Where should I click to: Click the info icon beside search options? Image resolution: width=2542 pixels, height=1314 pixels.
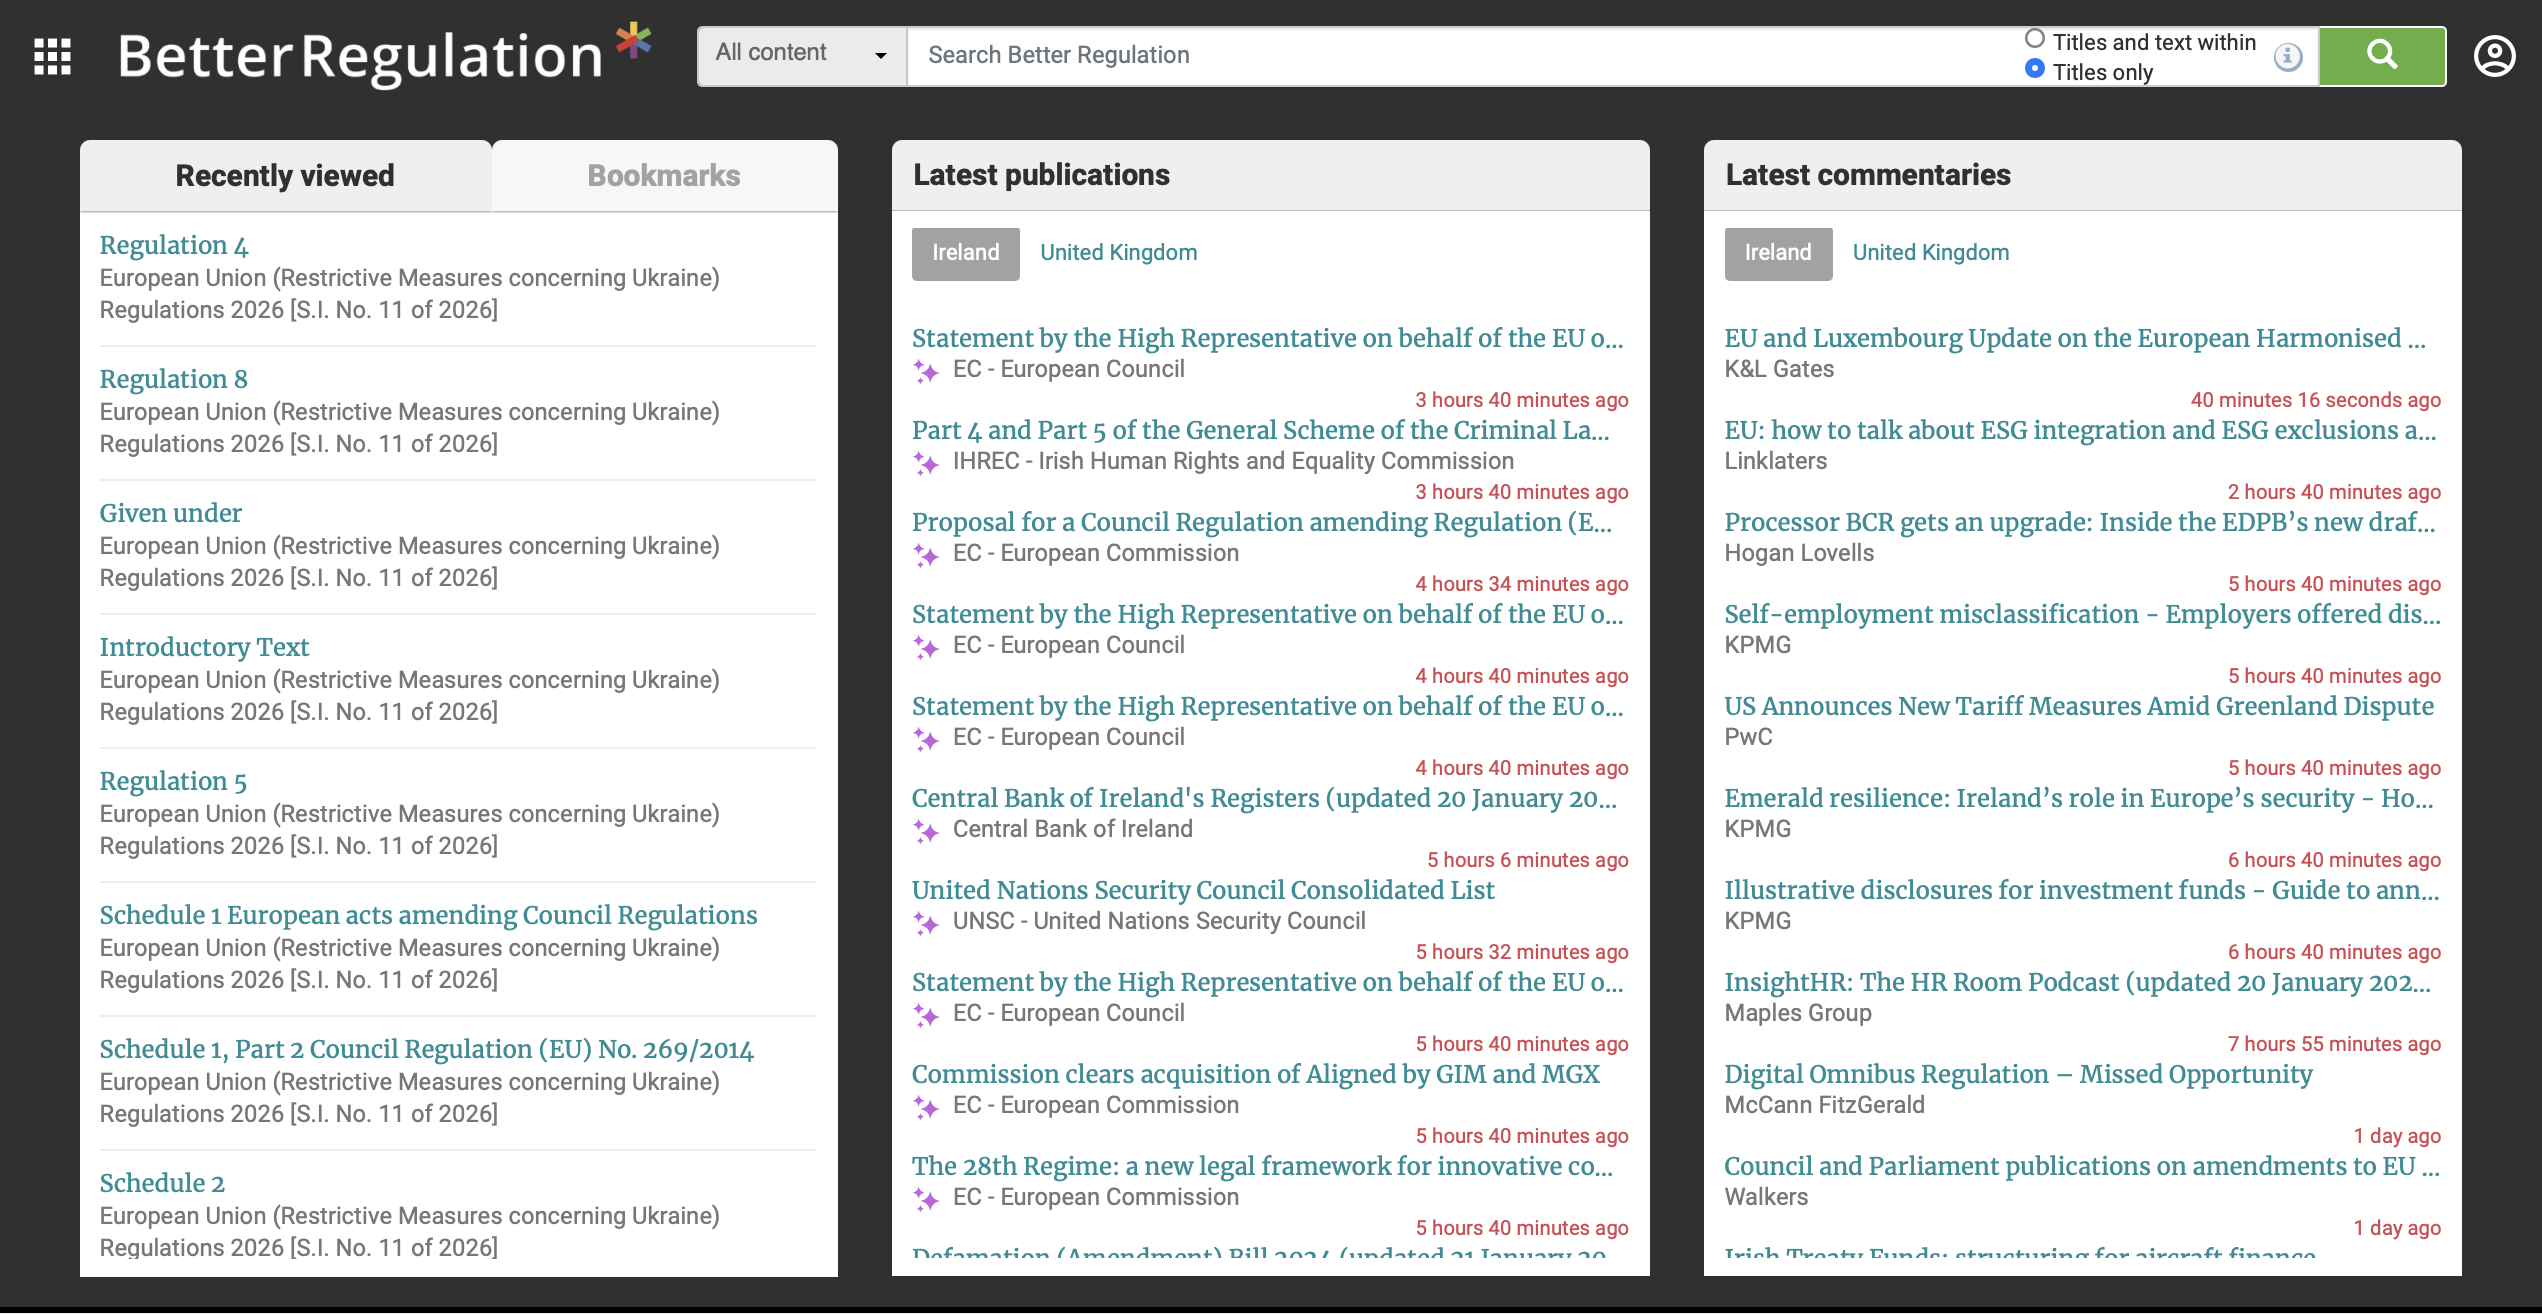(x=2287, y=57)
